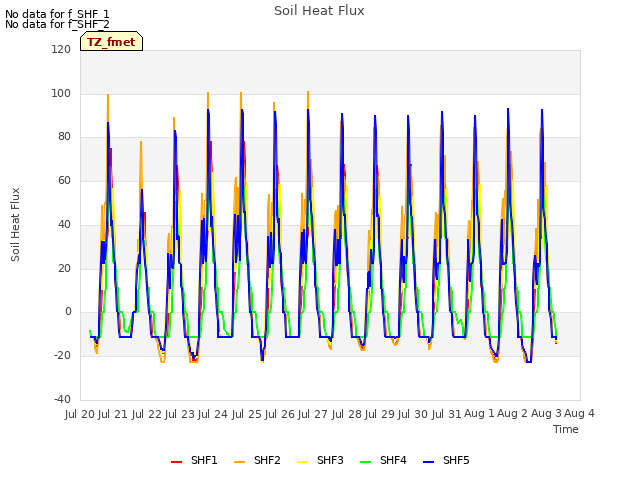This screenshot has height=480, width=640.
Task: Click the 40 y-axis tick label
Action: (x=64, y=224)
